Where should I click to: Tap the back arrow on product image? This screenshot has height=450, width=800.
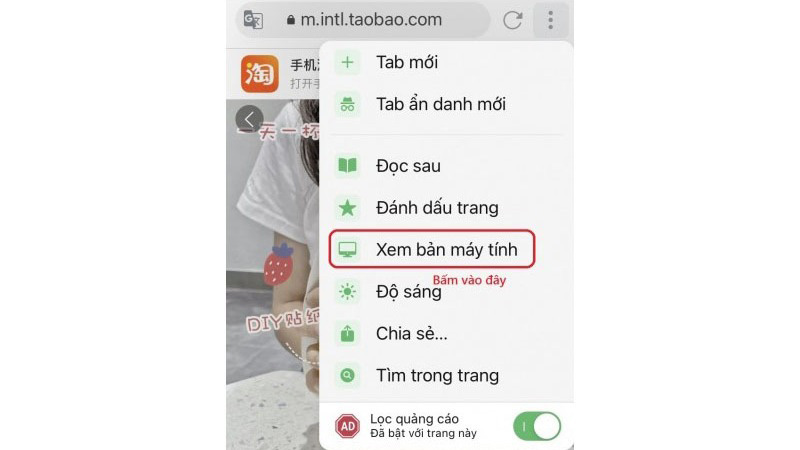click(x=249, y=120)
